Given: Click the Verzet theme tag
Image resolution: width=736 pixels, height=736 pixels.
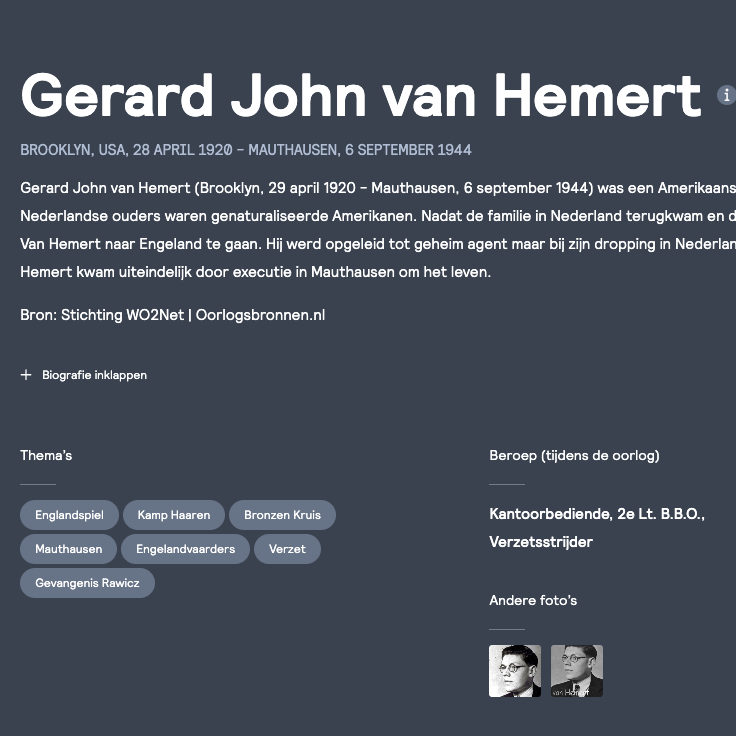Looking at the screenshot, I should pyautogui.click(x=287, y=549).
